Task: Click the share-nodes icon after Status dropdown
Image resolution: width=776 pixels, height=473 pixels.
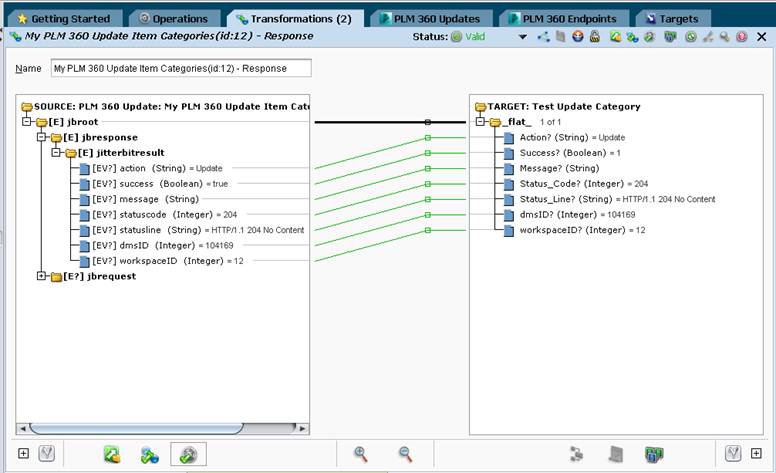Action: tap(543, 36)
